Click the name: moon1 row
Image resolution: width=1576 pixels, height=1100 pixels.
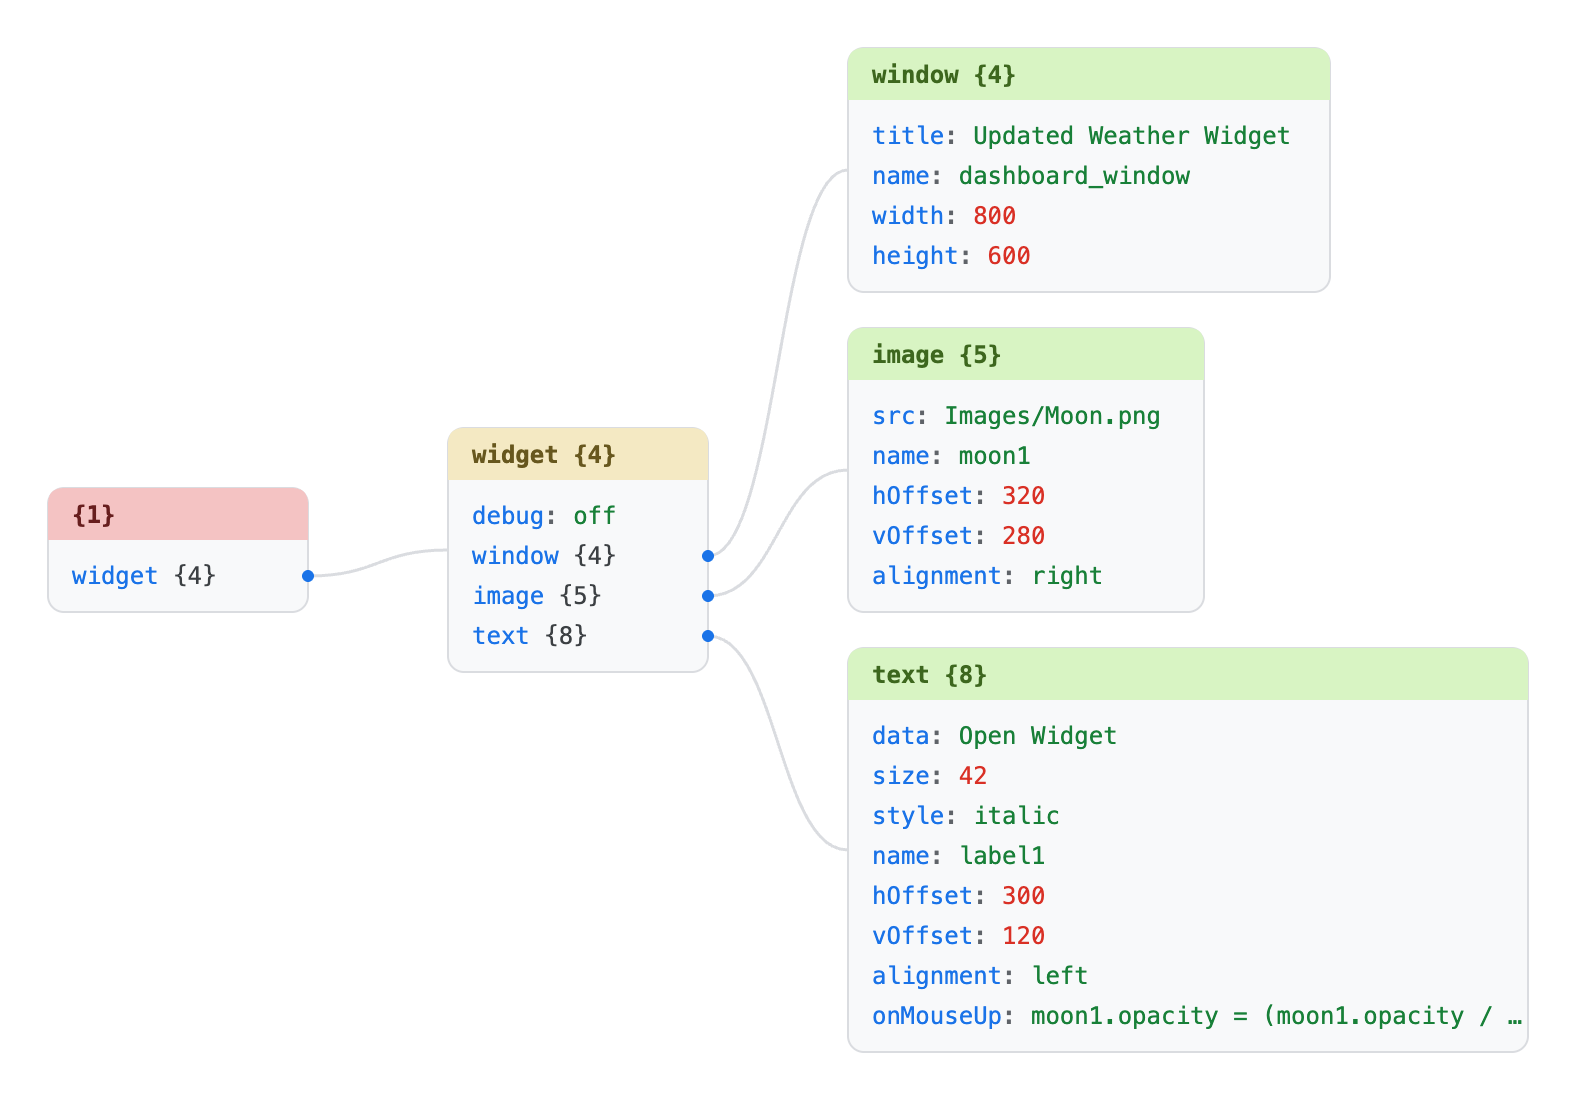pyautogui.click(x=1026, y=456)
